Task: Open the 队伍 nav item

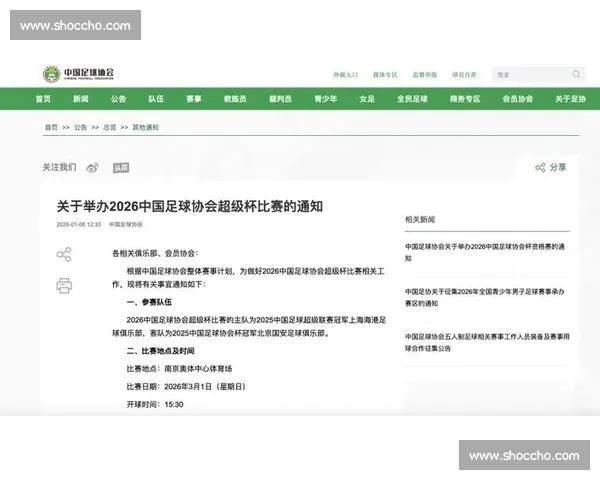Action: click(x=156, y=99)
